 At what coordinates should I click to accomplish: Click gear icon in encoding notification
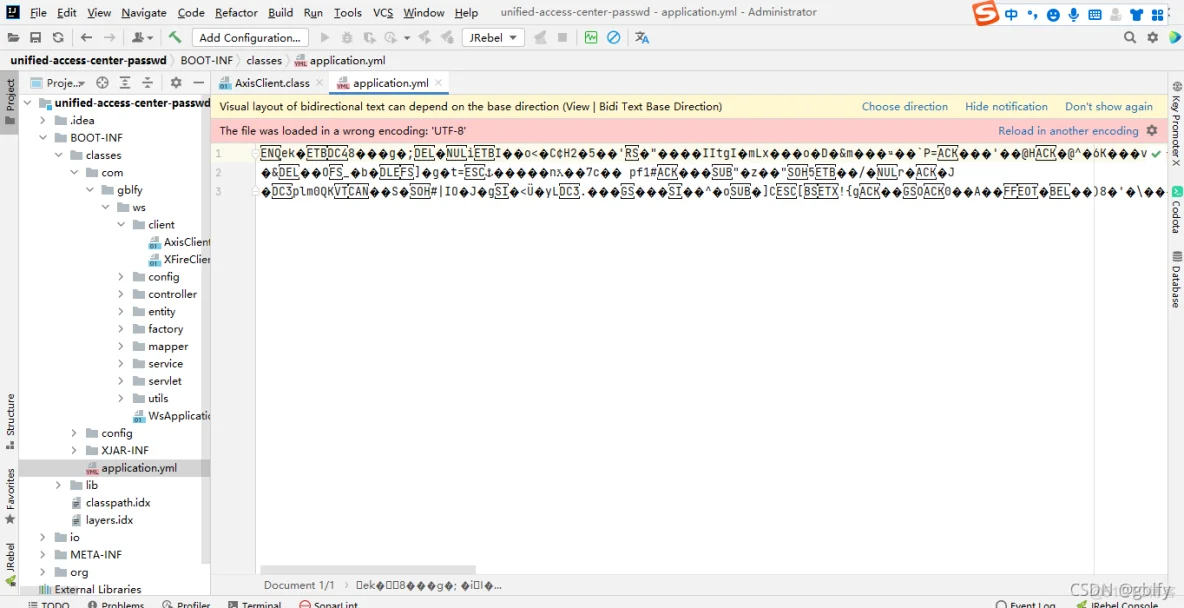(x=1152, y=131)
